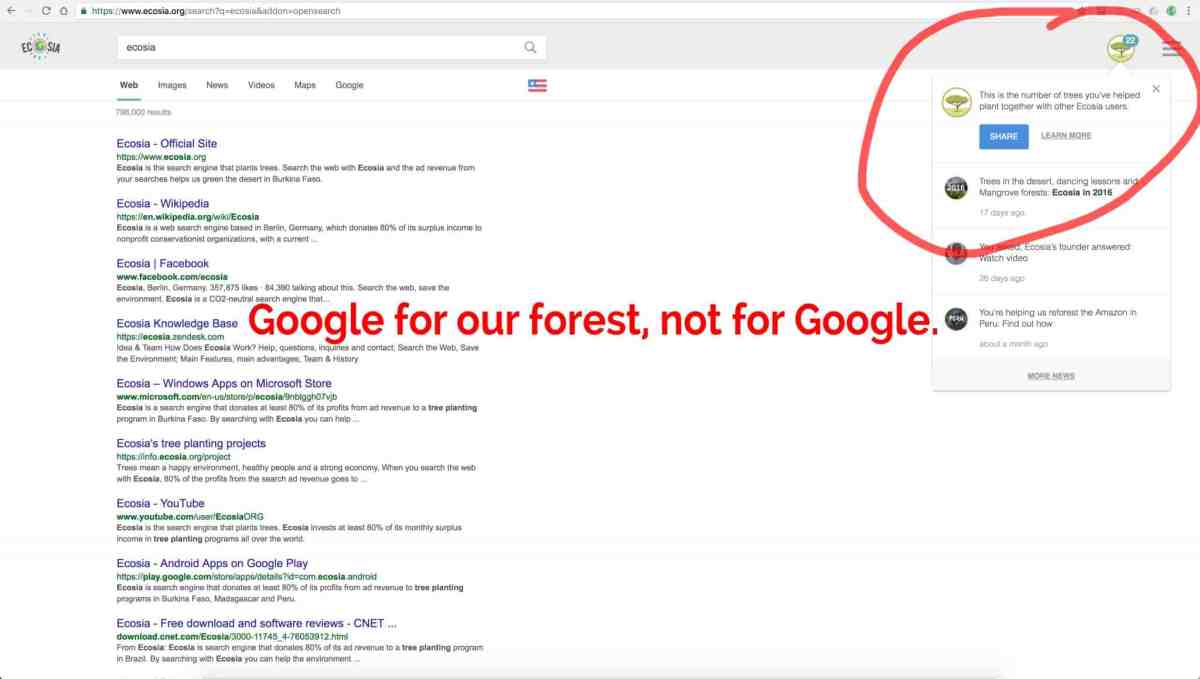
Task: Click the '26 days ago' timestamp
Action: (1002, 279)
